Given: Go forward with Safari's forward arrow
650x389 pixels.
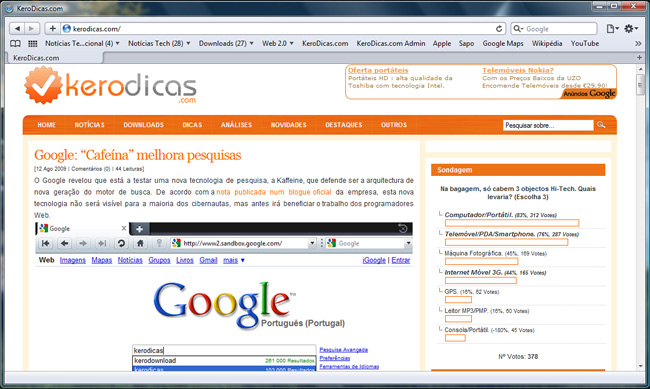Looking at the screenshot, I should click(x=32, y=29).
